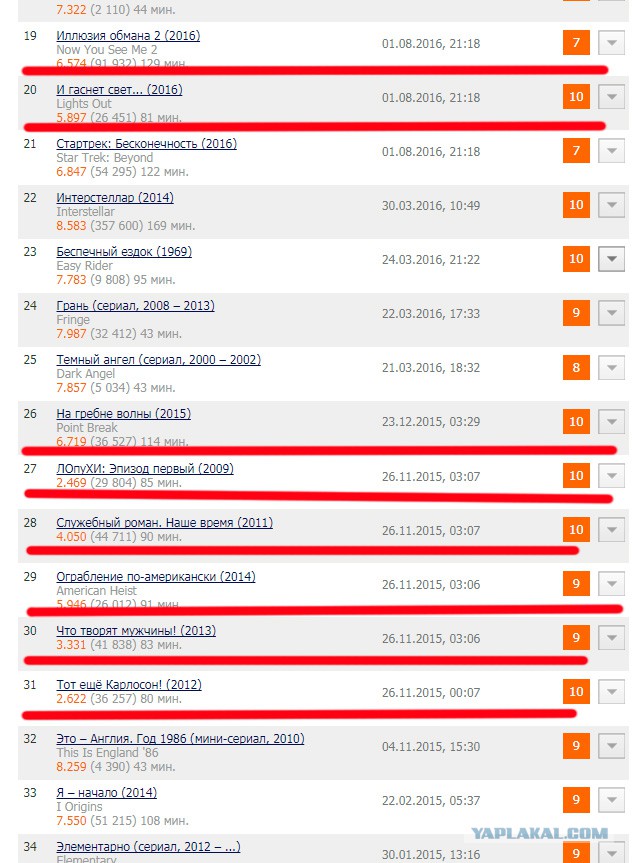This screenshot has height=863, width=634.
Task: Click orange rating 10 for Беспечный ездок
Action: tap(576, 258)
